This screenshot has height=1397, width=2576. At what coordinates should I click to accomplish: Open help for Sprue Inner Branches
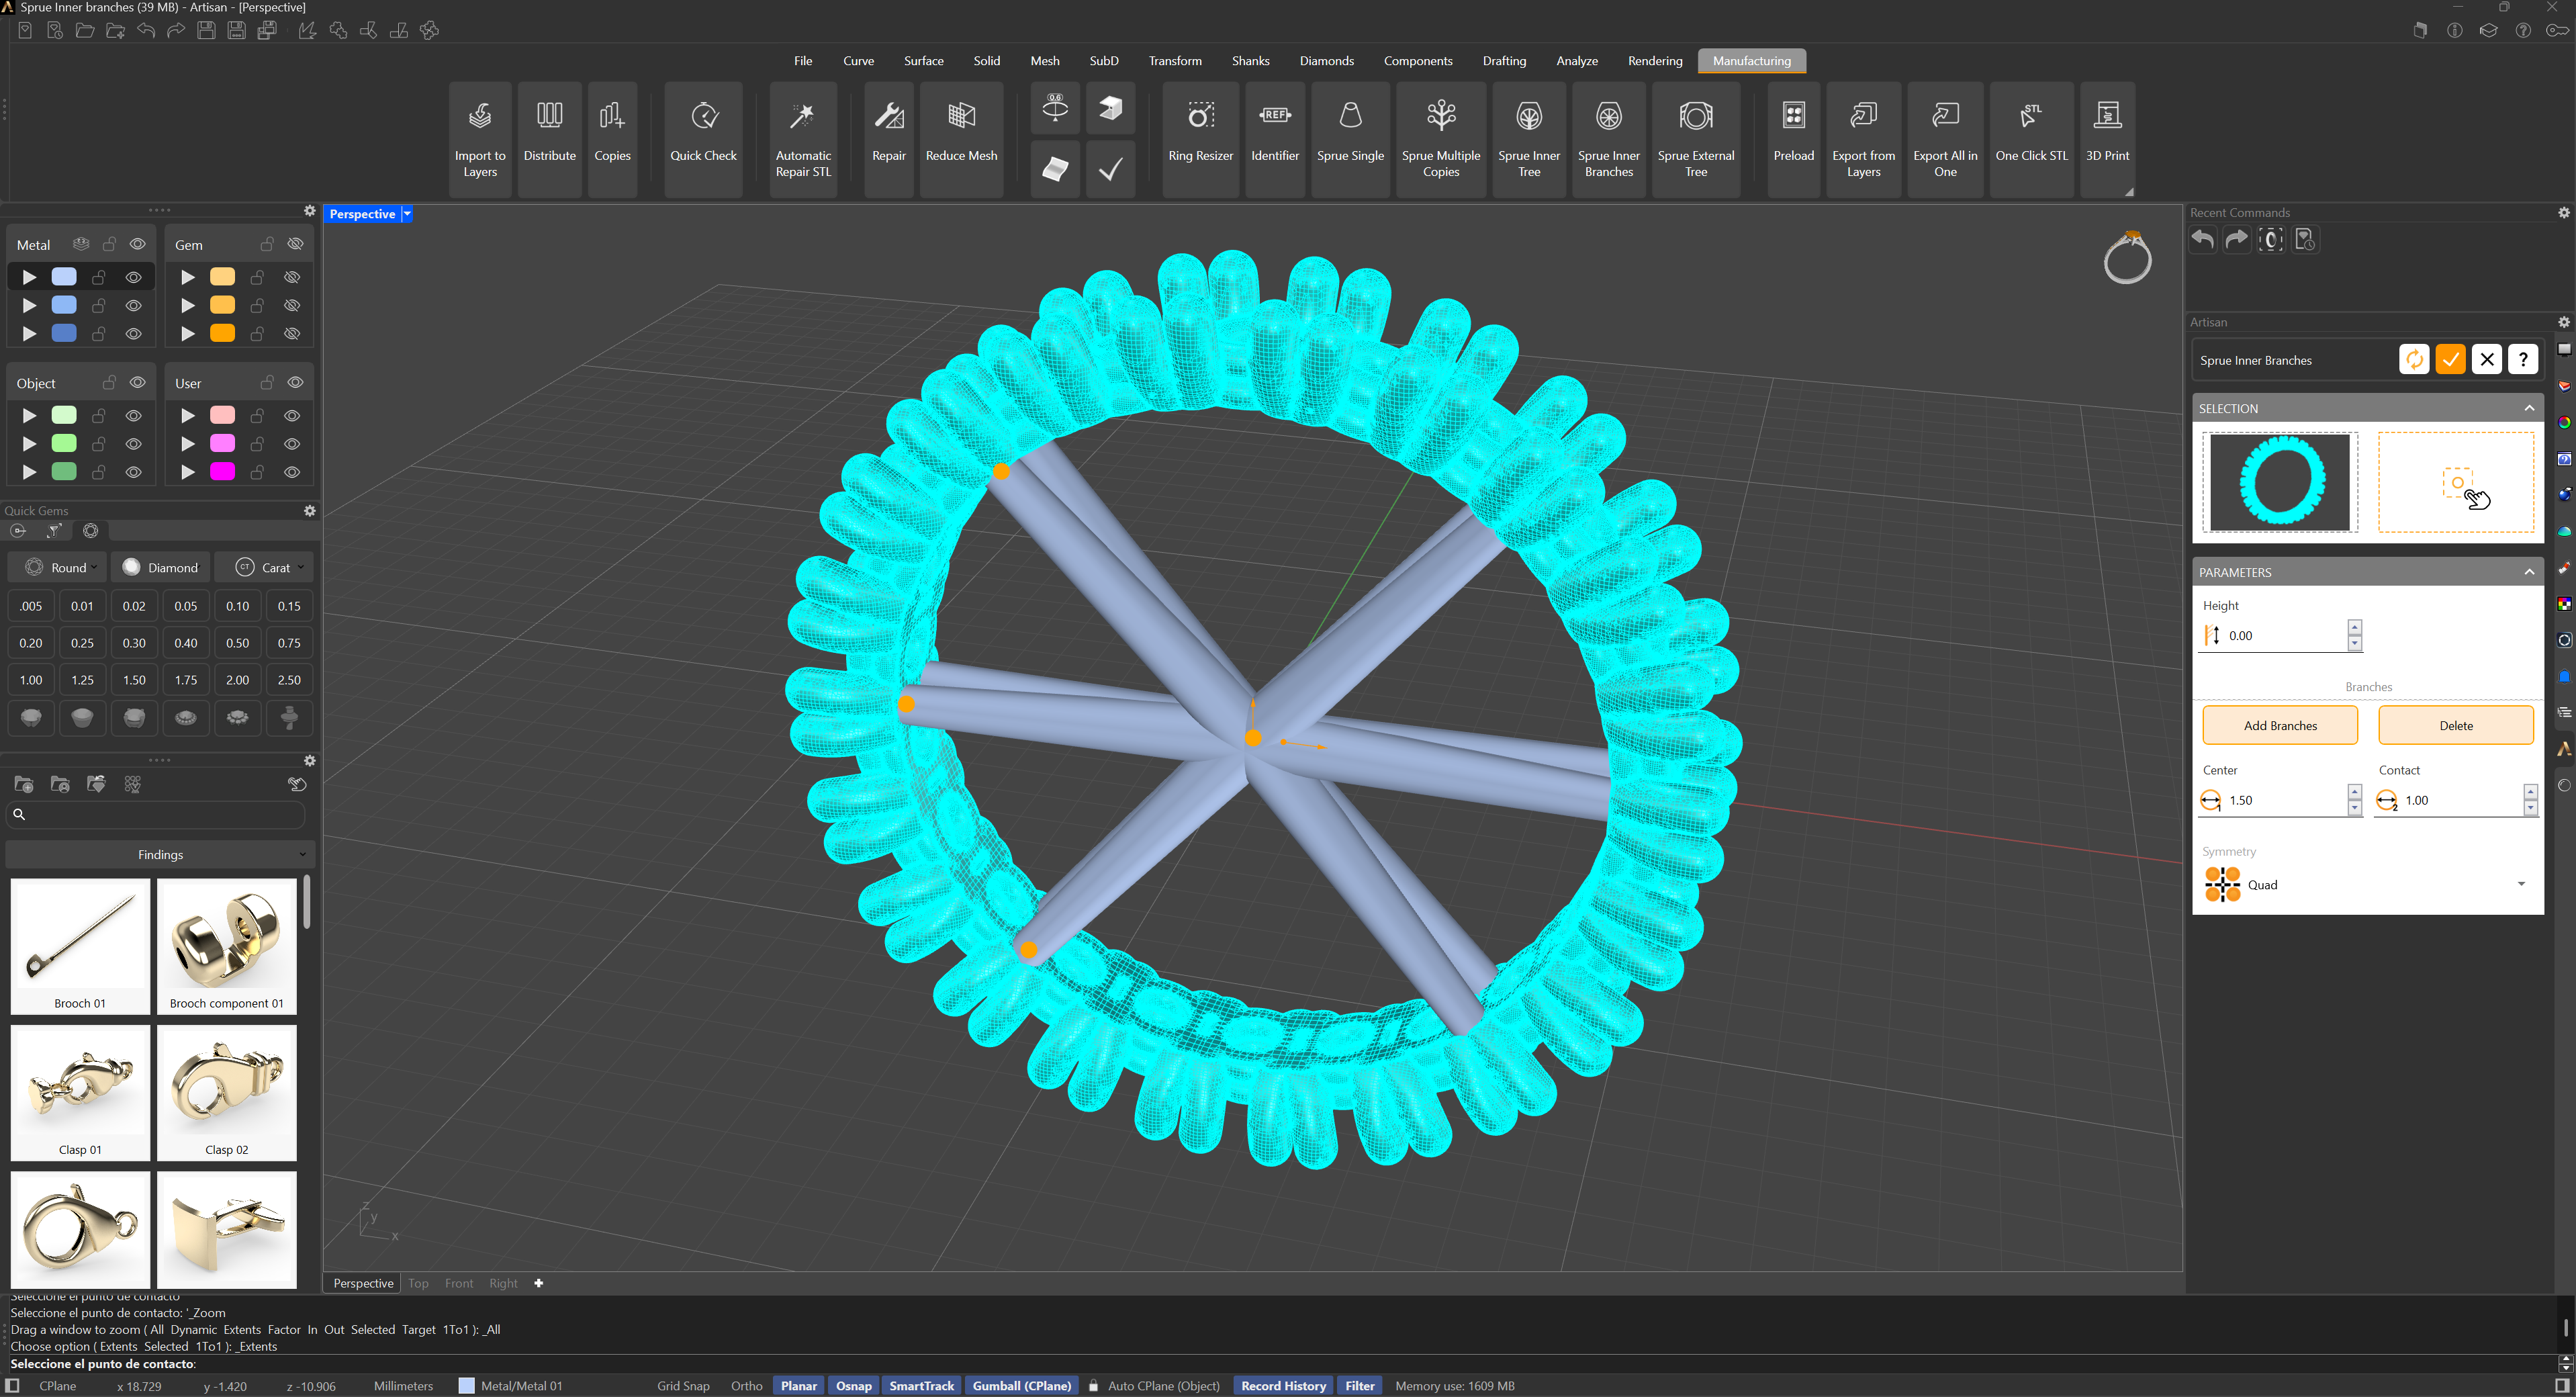(x=2523, y=360)
